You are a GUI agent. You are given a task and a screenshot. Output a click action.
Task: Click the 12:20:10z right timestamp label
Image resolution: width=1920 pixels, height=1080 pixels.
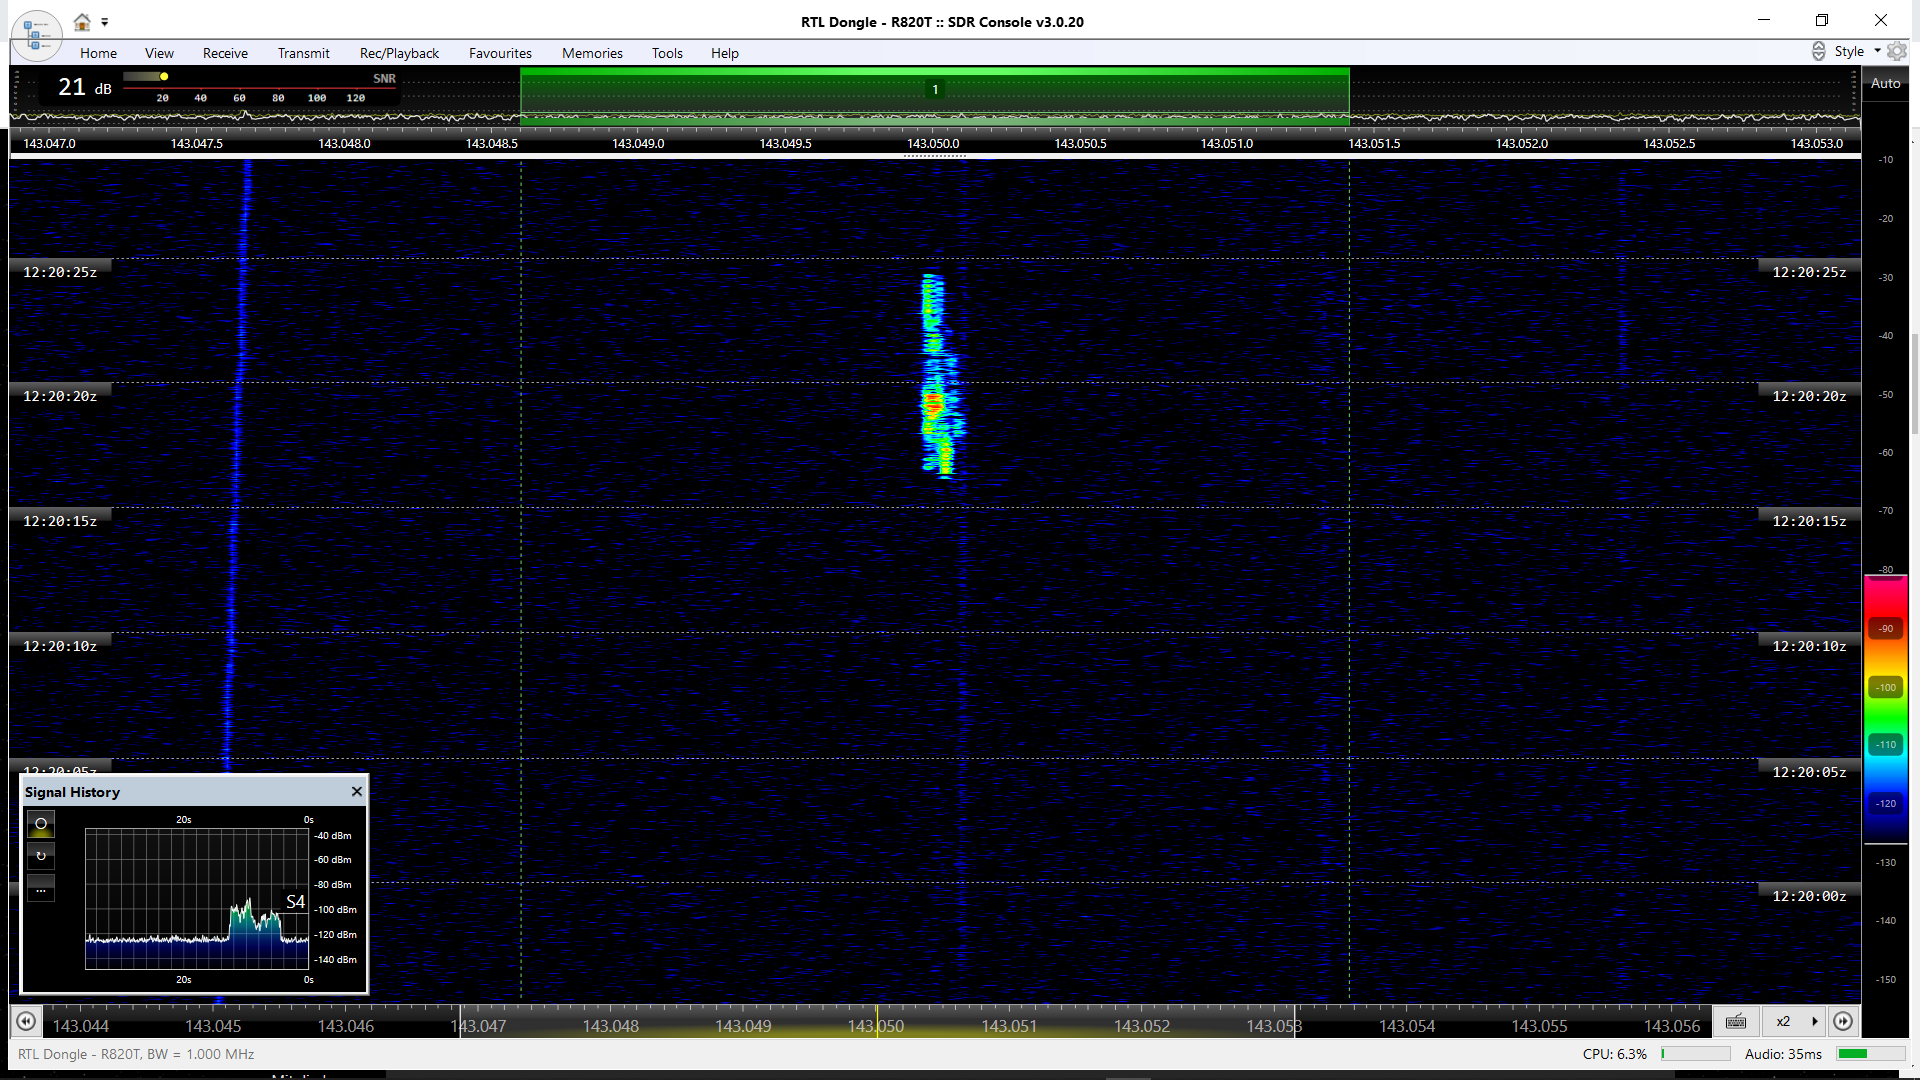tap(1809, 647)
